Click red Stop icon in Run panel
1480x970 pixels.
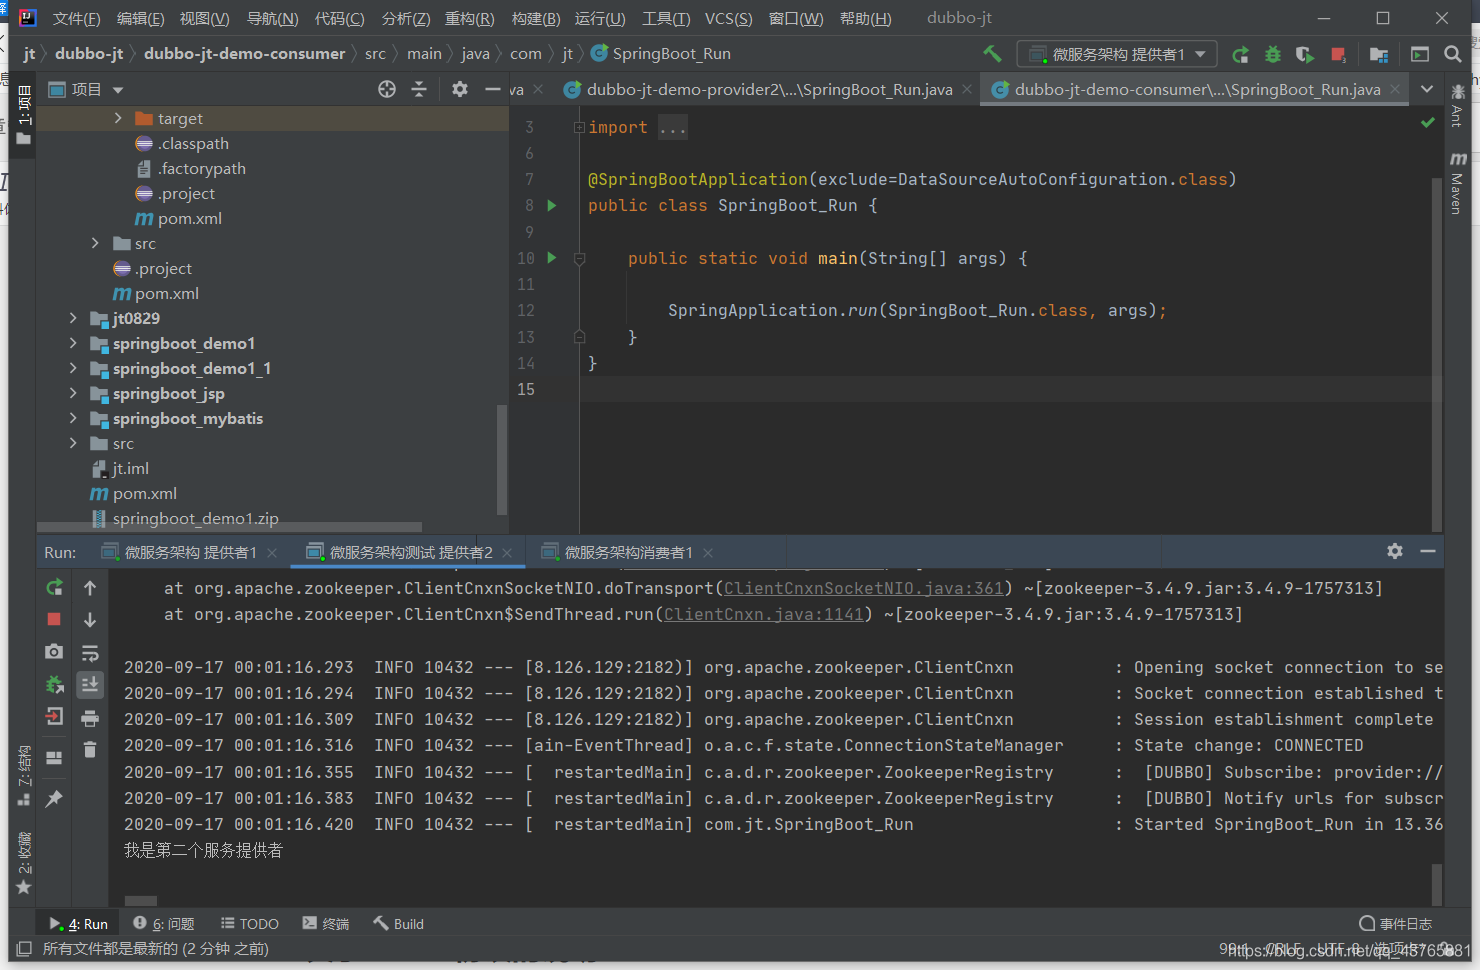54,620
